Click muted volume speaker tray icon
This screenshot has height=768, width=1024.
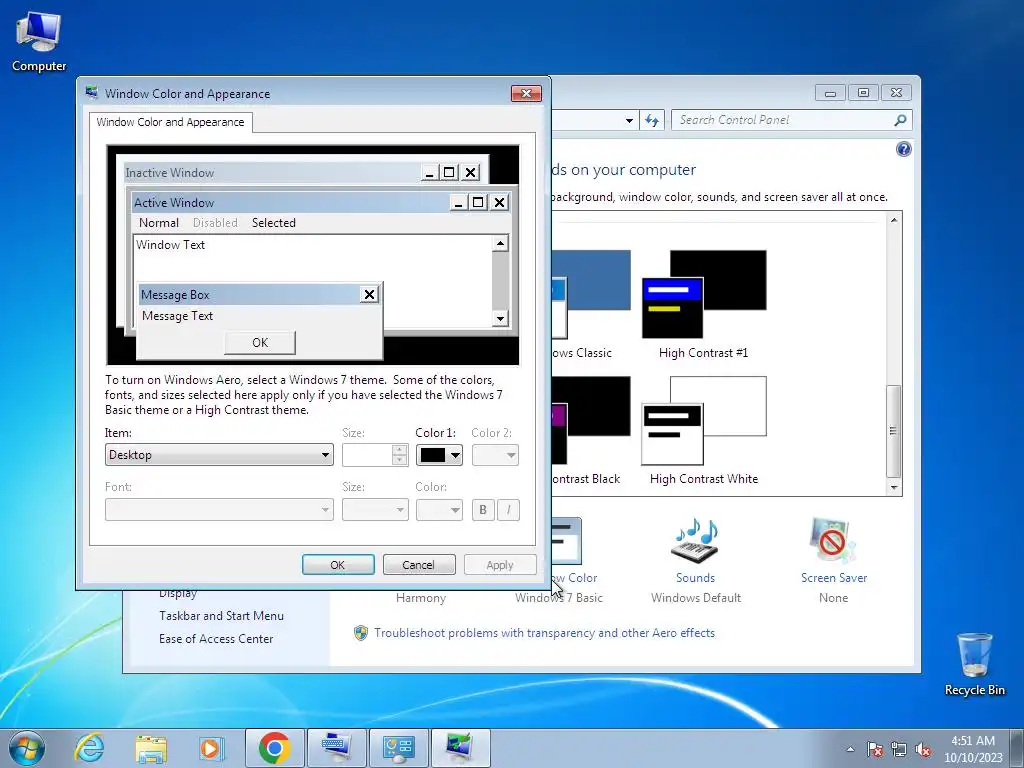(x=923, y=749)
